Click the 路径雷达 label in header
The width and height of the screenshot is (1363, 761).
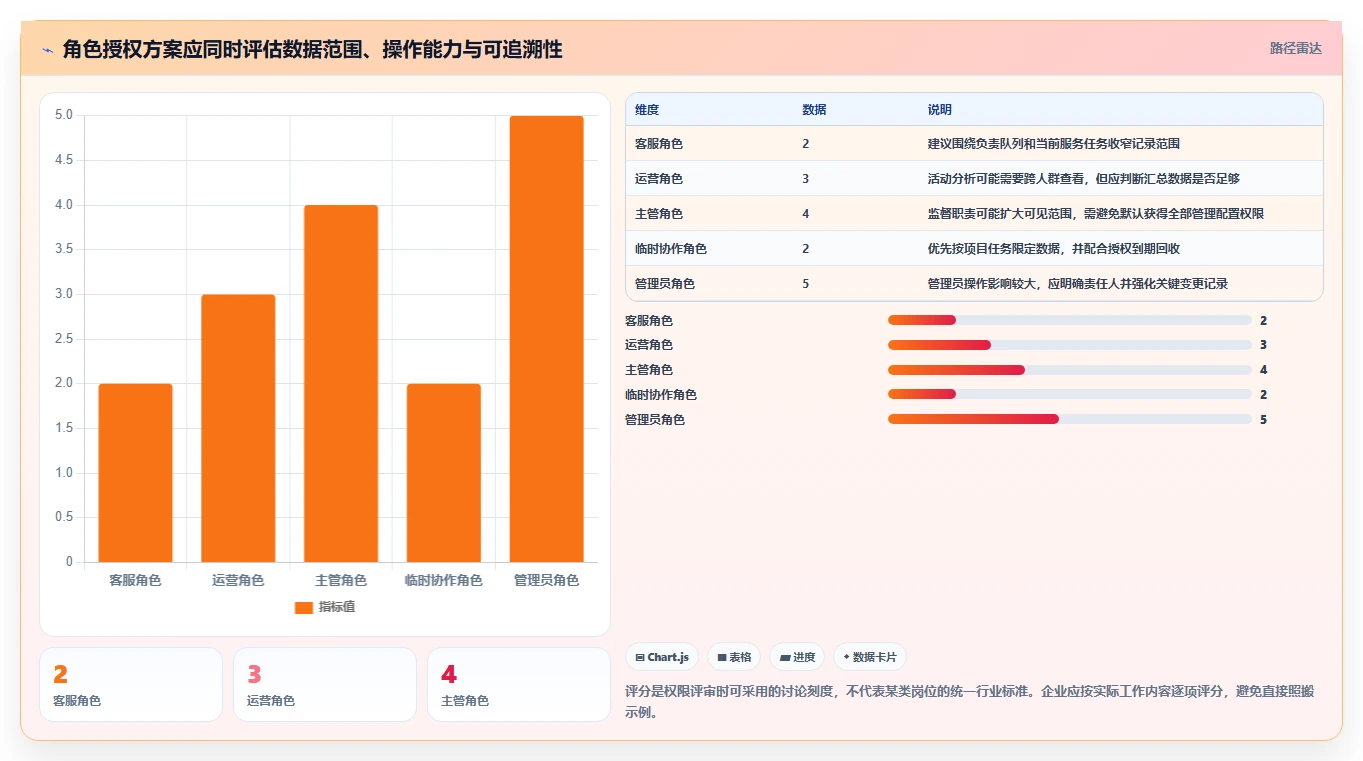pos(1295,48)
